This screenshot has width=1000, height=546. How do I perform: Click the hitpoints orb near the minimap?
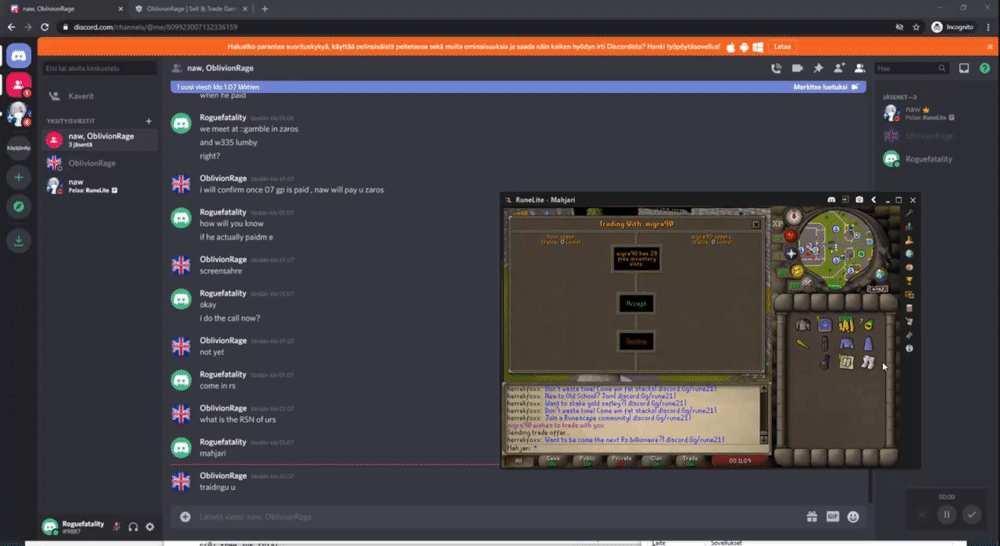pos(790,235)
